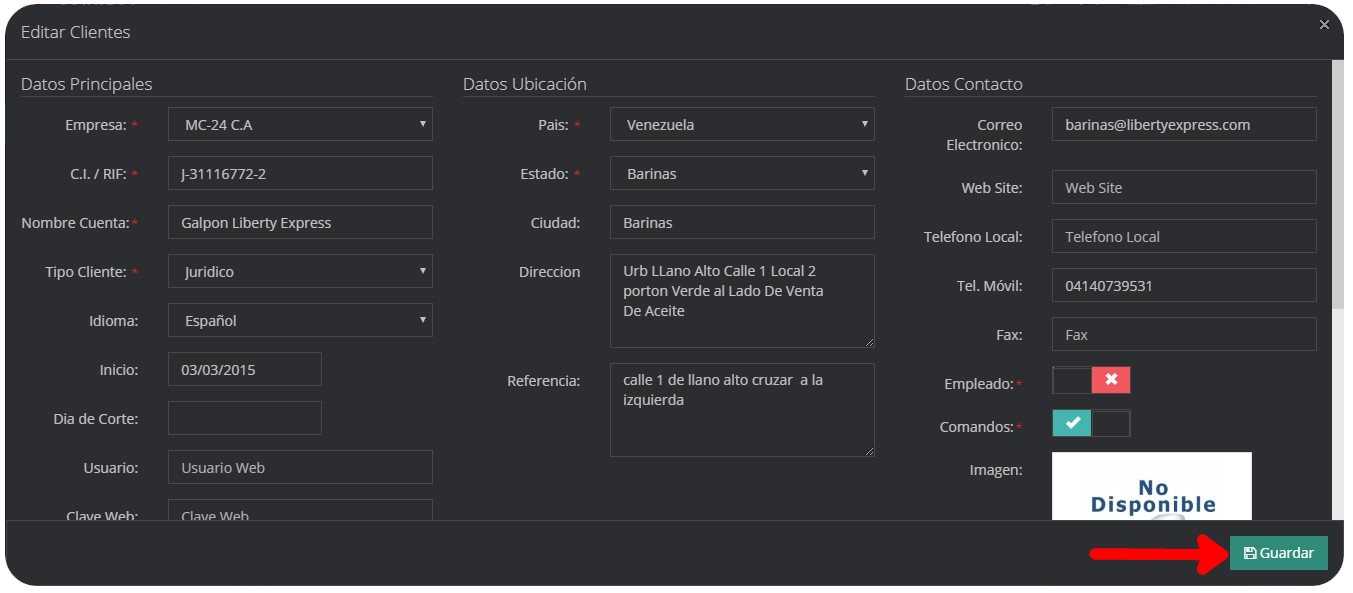The height and width of the screenshot is (593, 1353).
Task: Click the save icon on the Guardar button
Action: [x=1250, y=552]
